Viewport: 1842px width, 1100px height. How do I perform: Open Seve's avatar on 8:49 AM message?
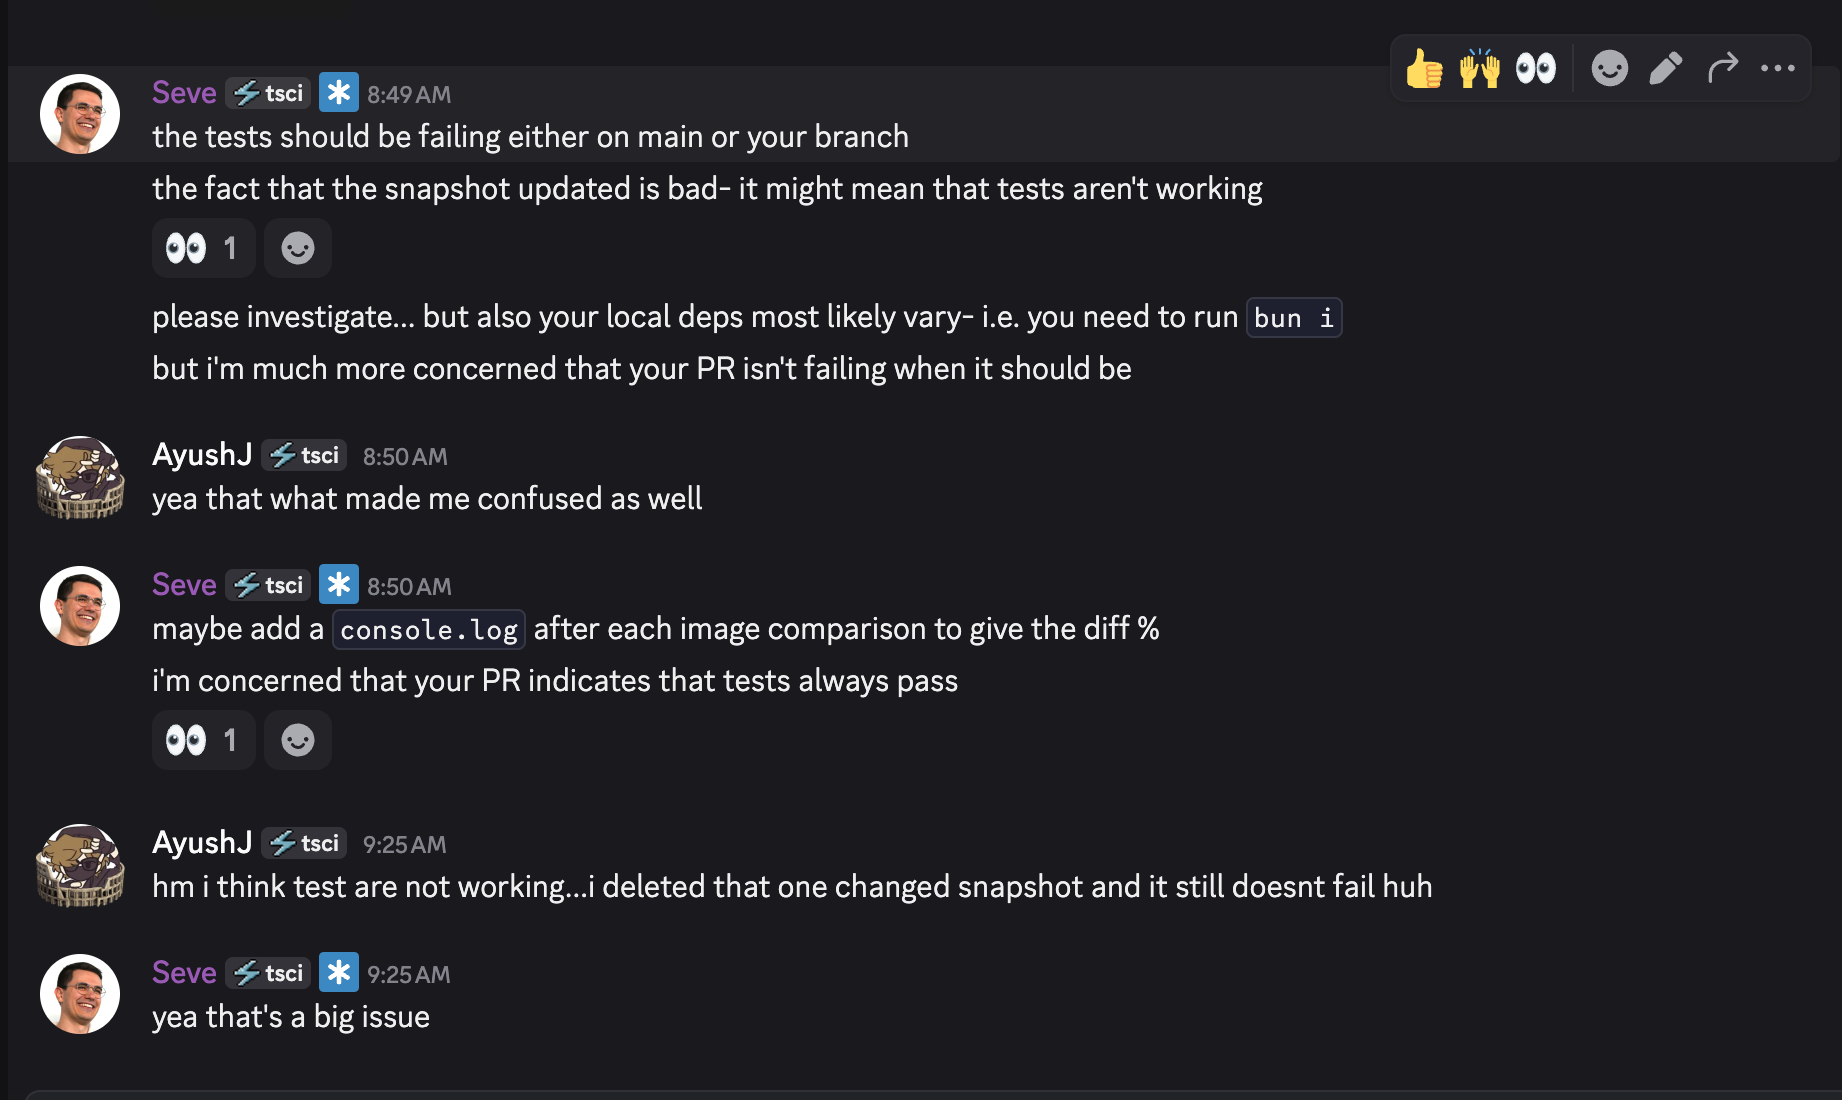point(80,114)
